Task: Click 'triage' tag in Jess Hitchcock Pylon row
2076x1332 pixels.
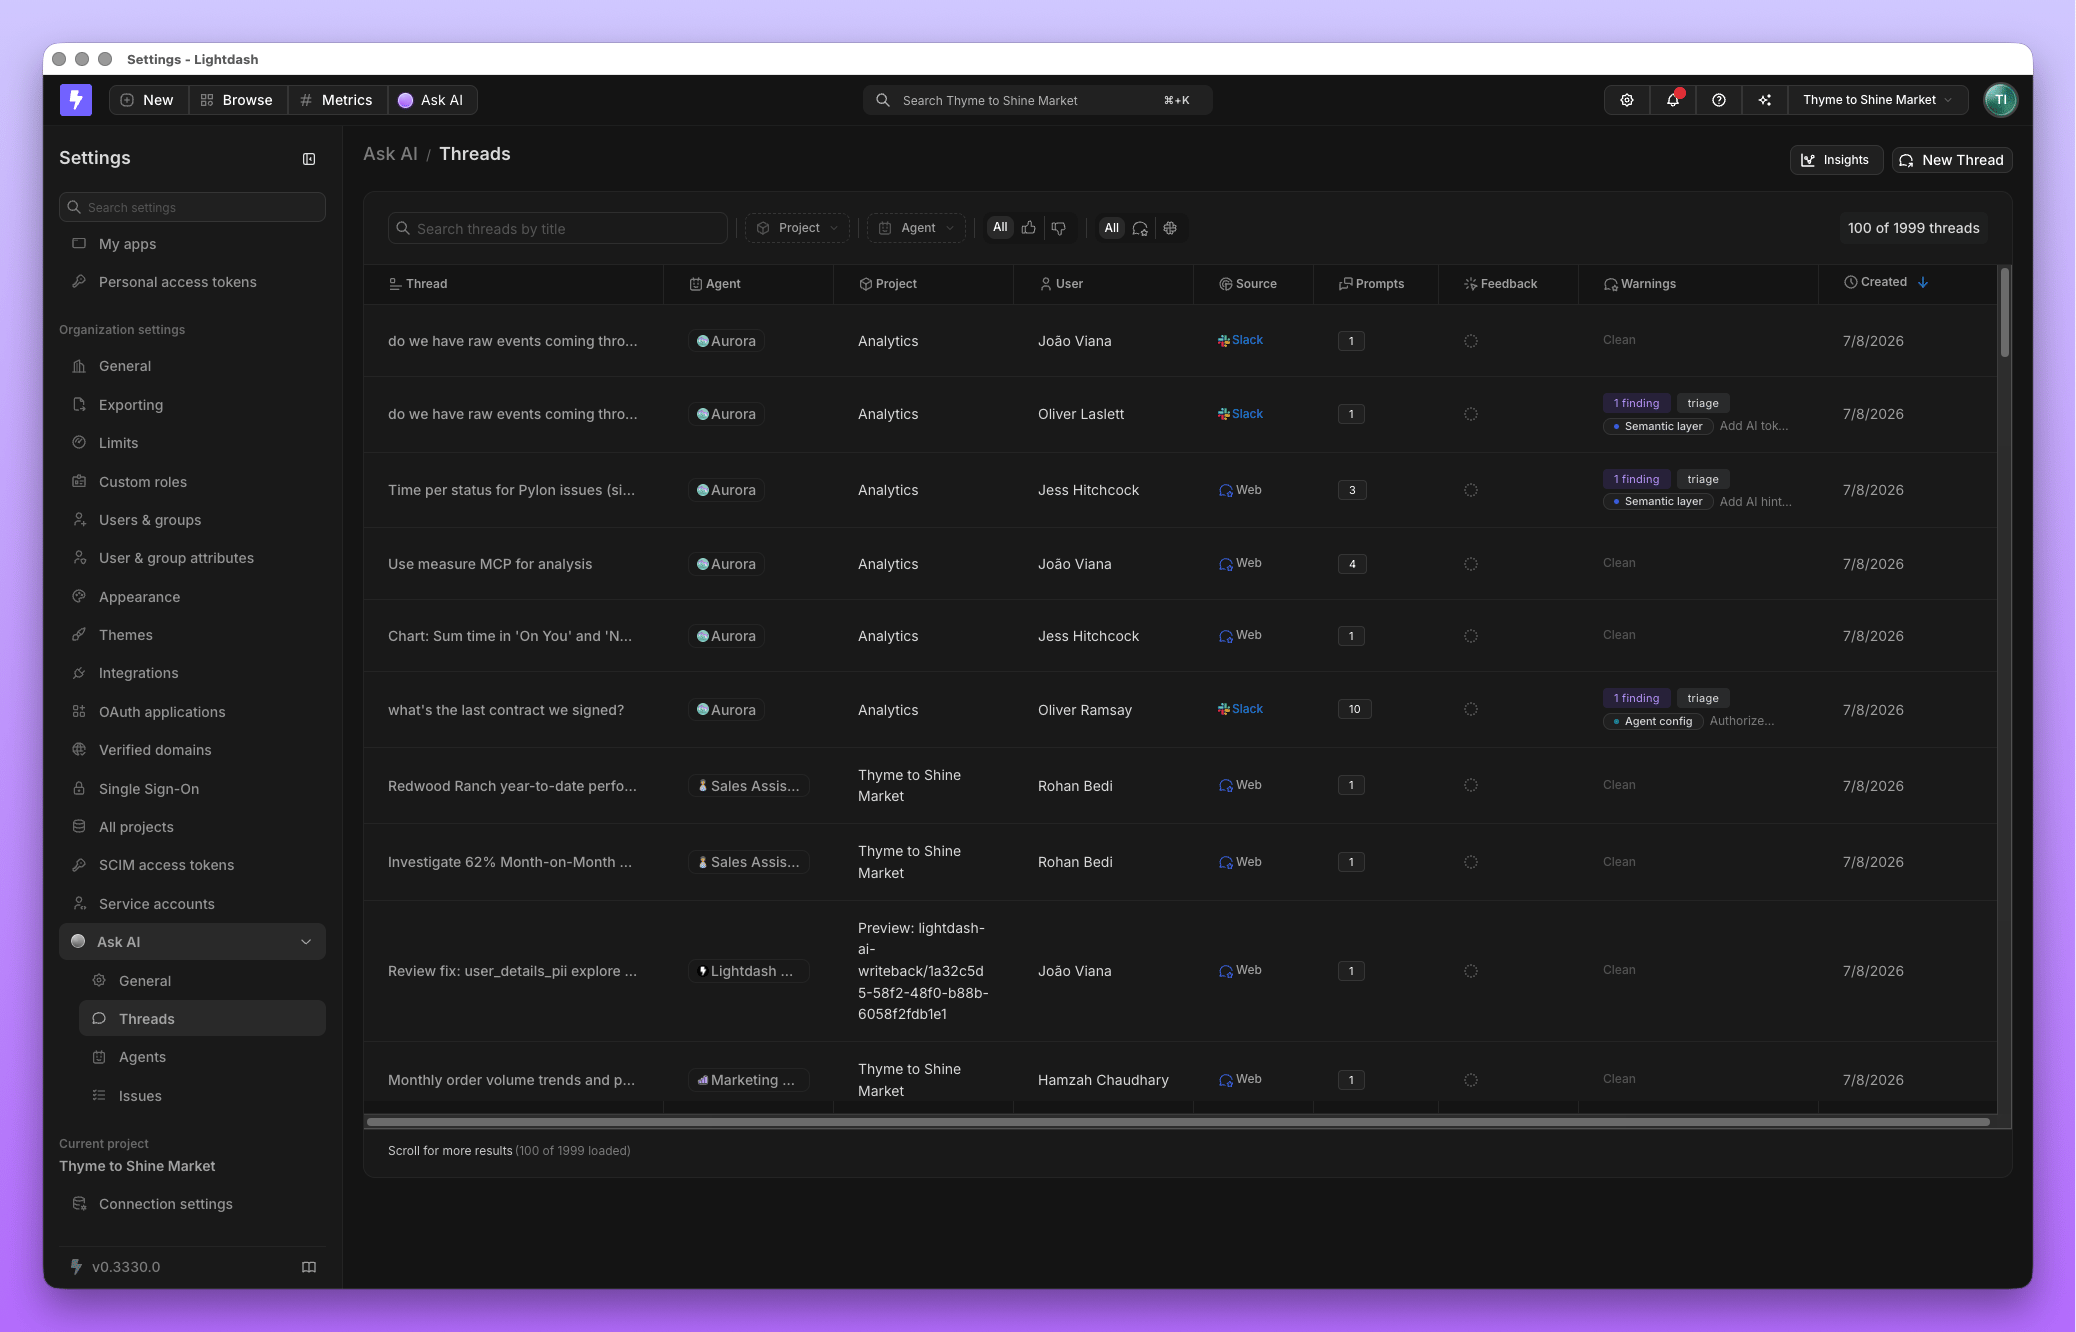Action: (x=1702, y=479)
